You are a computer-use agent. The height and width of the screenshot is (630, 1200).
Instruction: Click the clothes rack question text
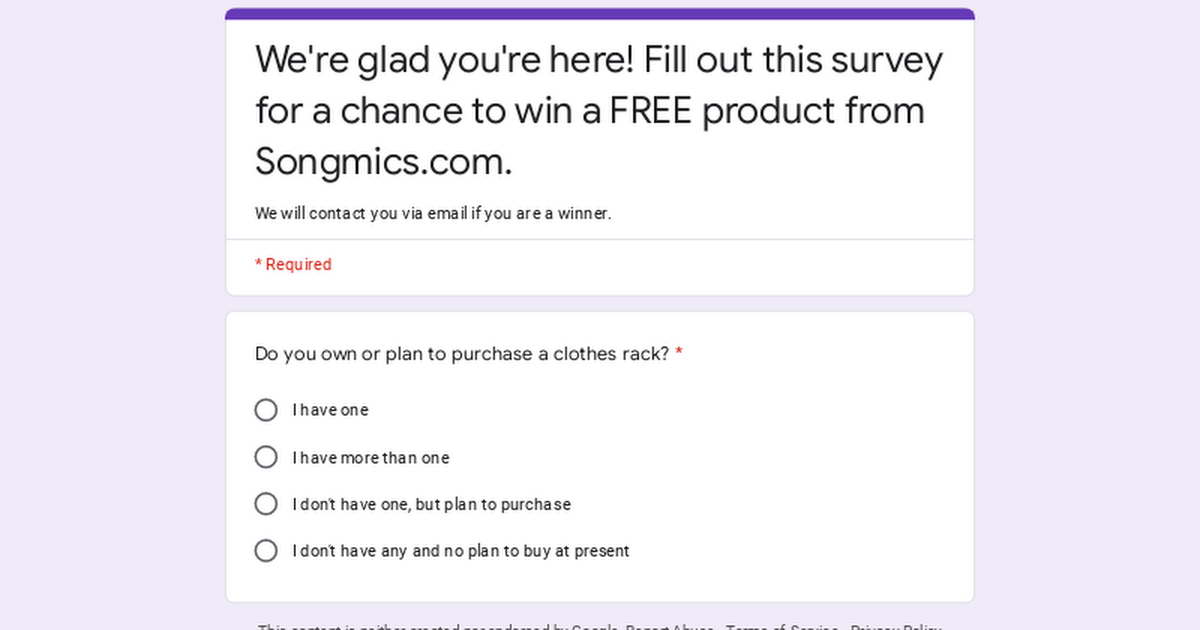coord(462,354)
